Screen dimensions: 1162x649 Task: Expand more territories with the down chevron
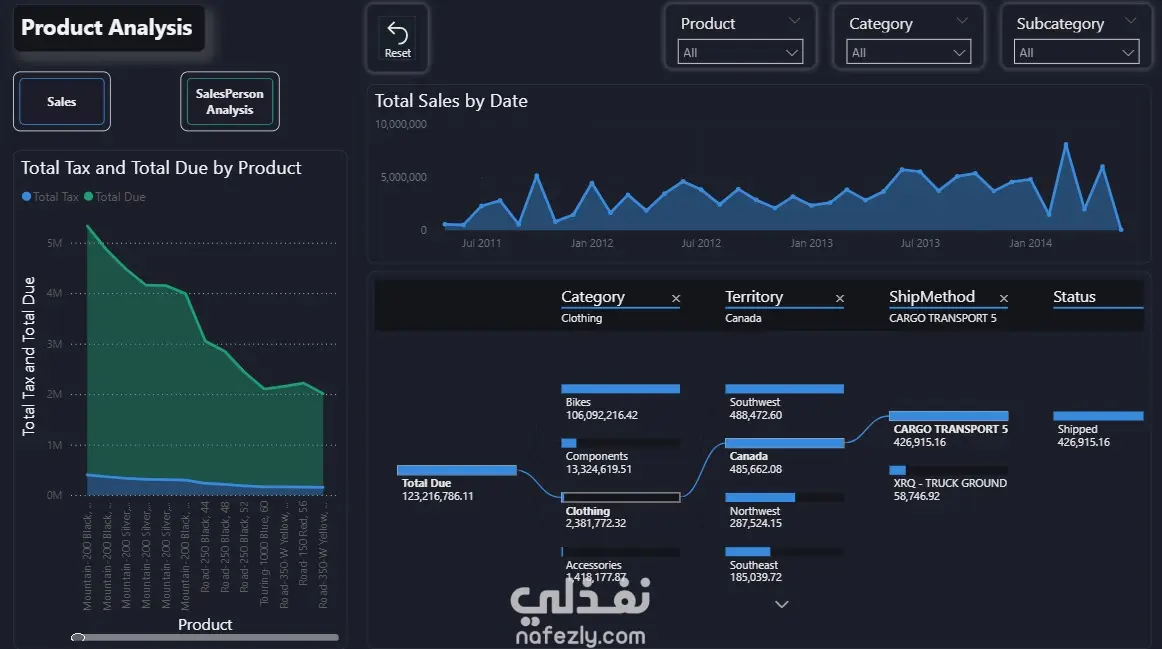click(x=781, y=605)
